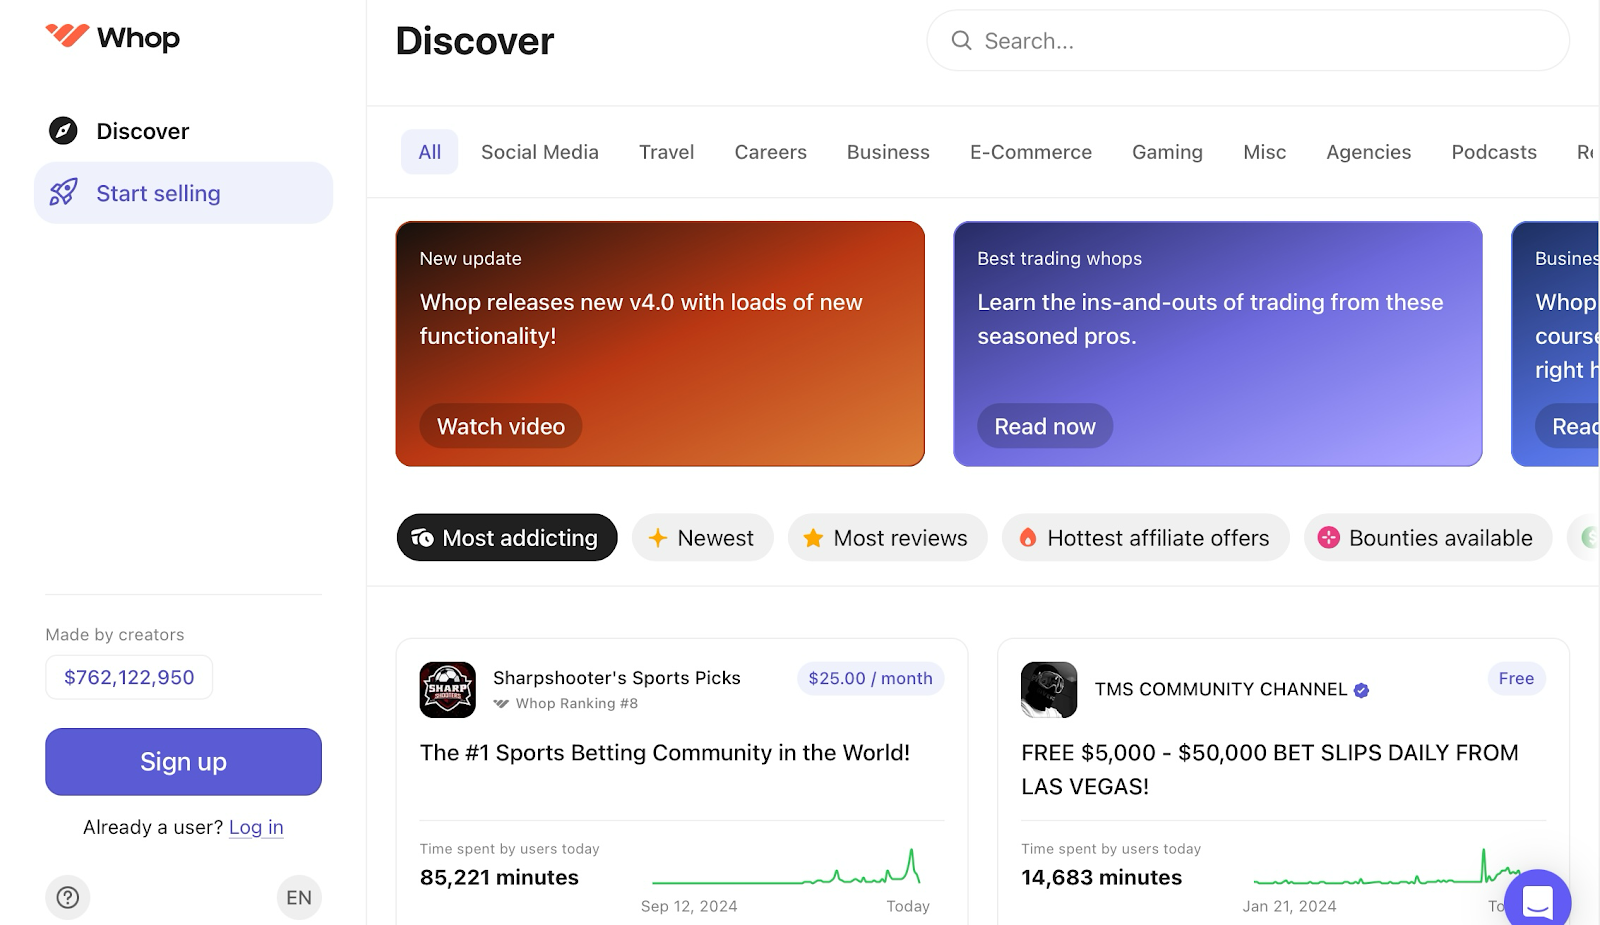Open the help question mark icon

[x=67, y=897]
